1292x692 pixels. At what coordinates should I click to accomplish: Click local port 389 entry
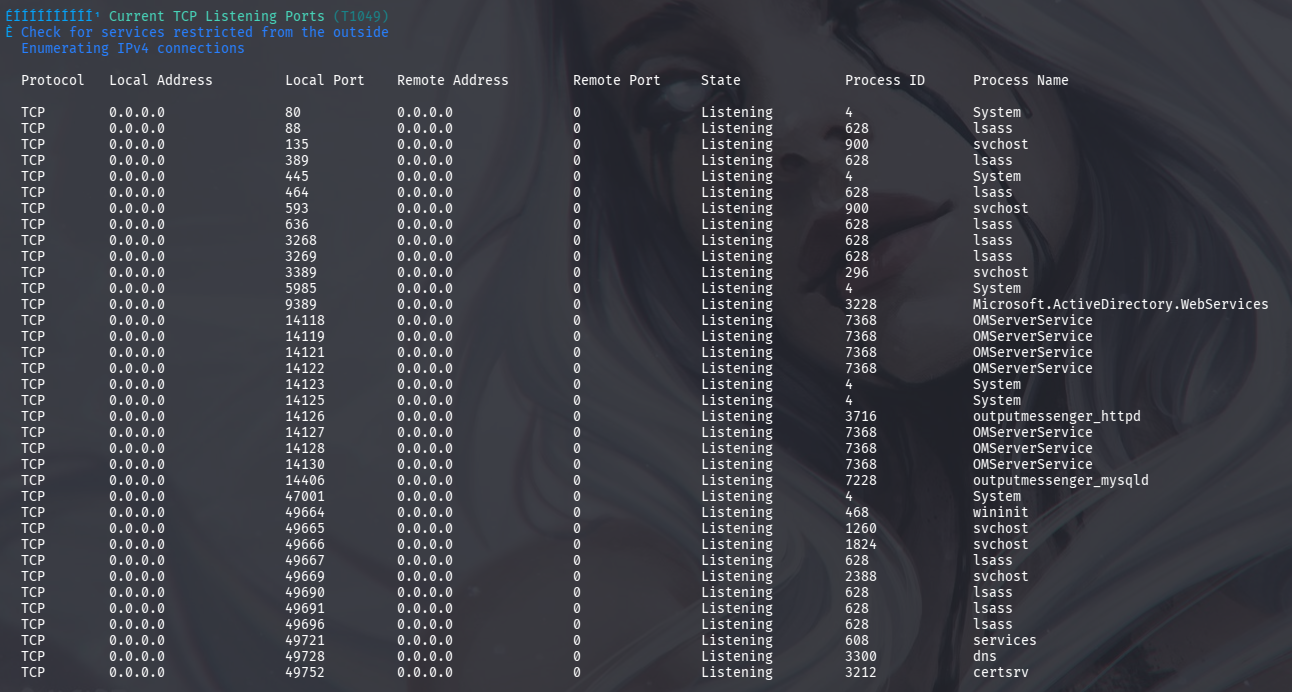(x=297, y=160)
